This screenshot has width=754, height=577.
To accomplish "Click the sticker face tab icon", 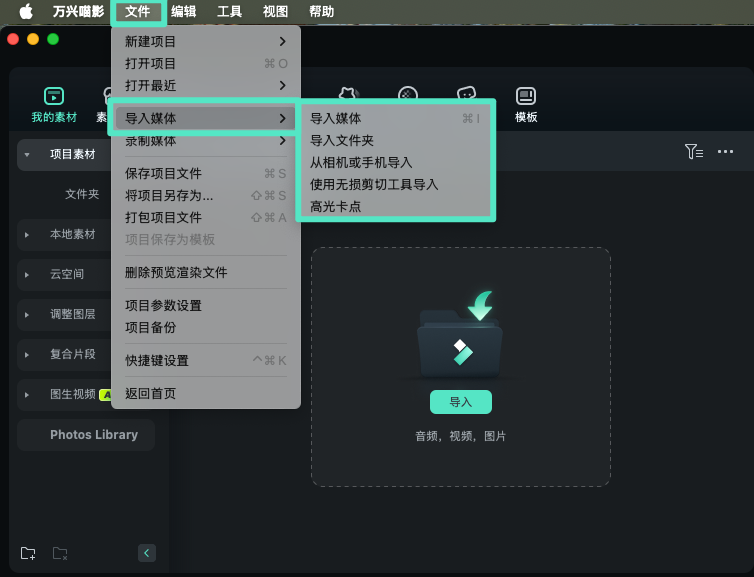I will pos(466,94).
